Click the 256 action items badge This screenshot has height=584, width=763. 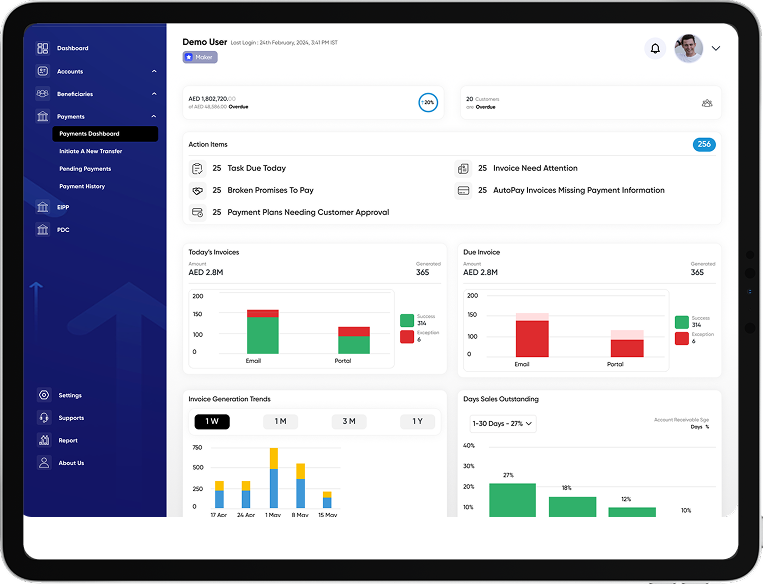(x=704, y=145)
